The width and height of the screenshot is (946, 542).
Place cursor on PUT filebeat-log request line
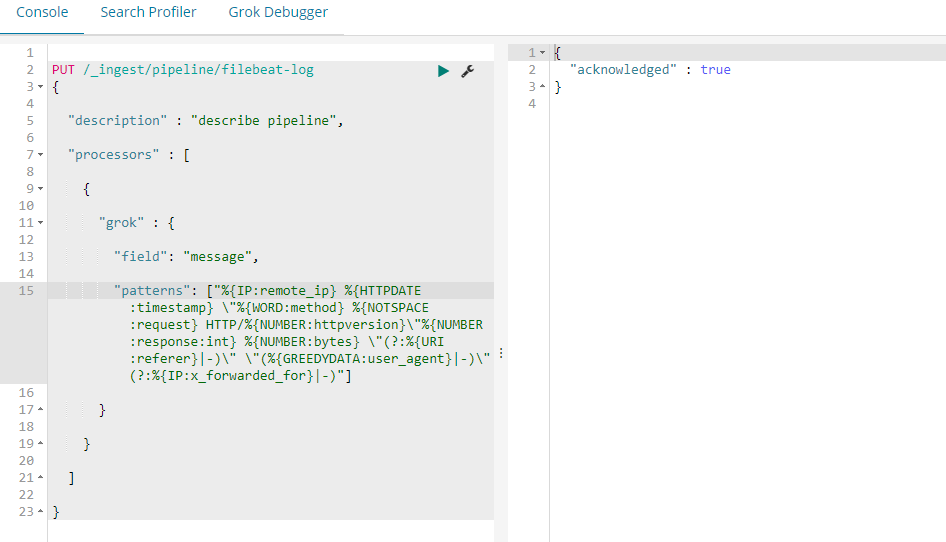190,70
